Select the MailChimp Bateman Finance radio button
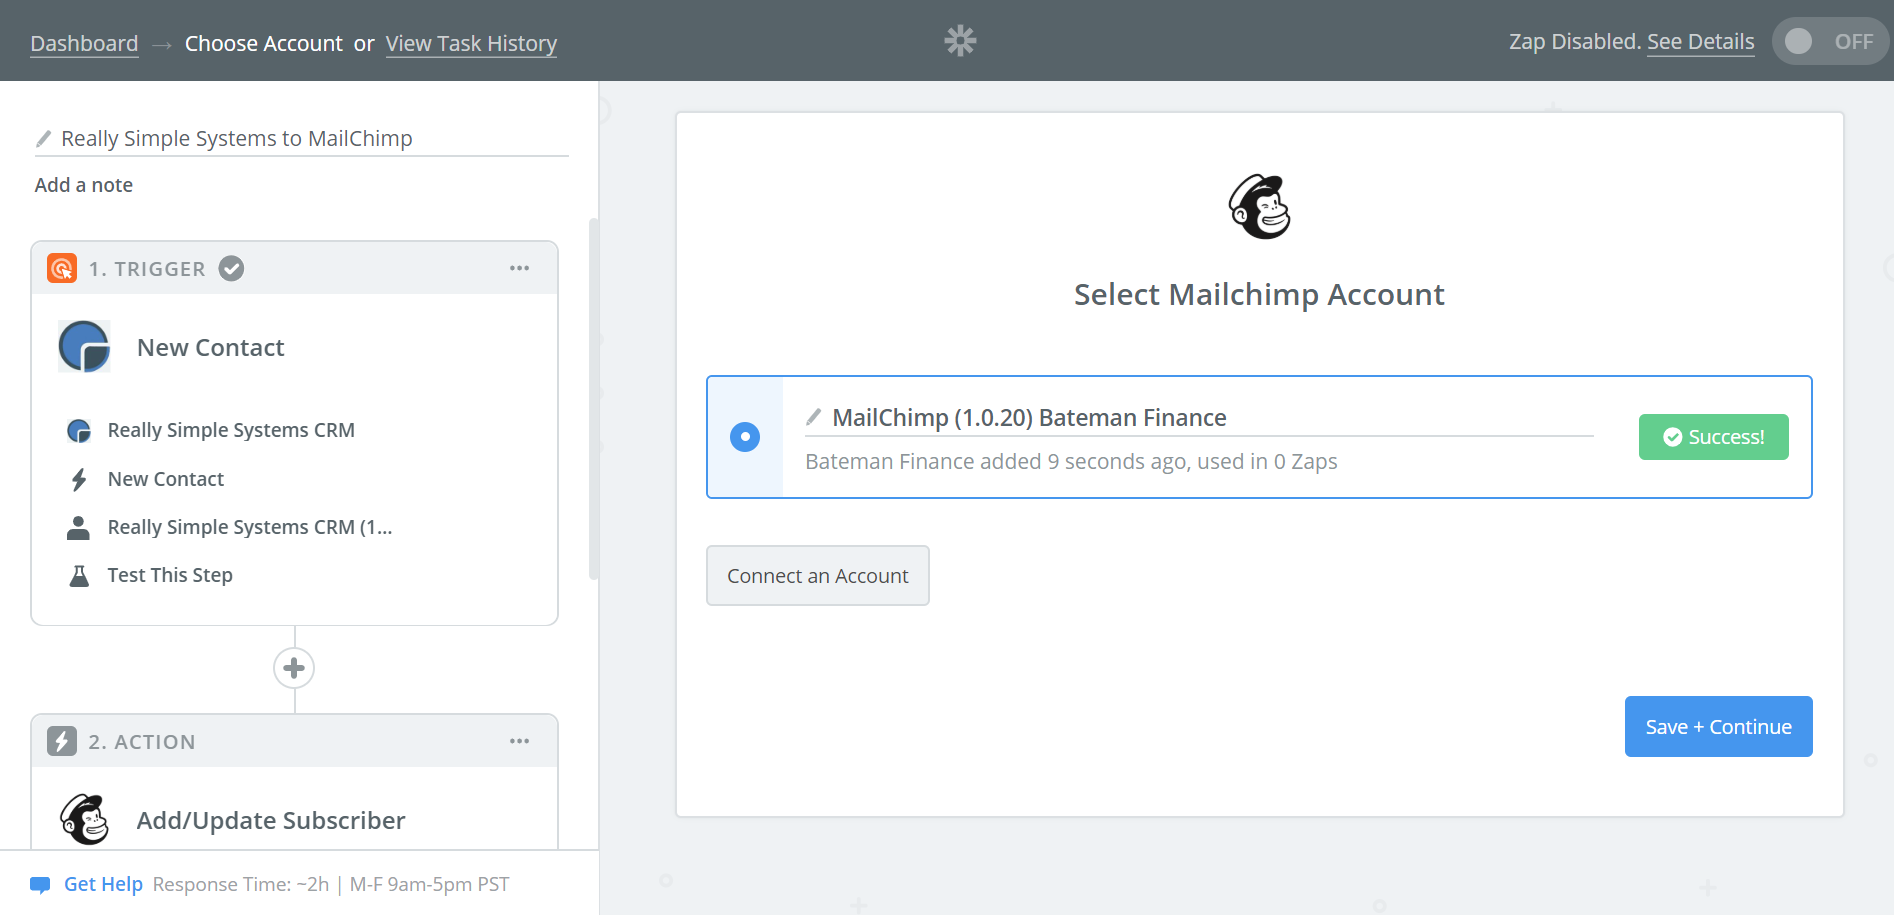1894x915 pixels. coord(745,437)
